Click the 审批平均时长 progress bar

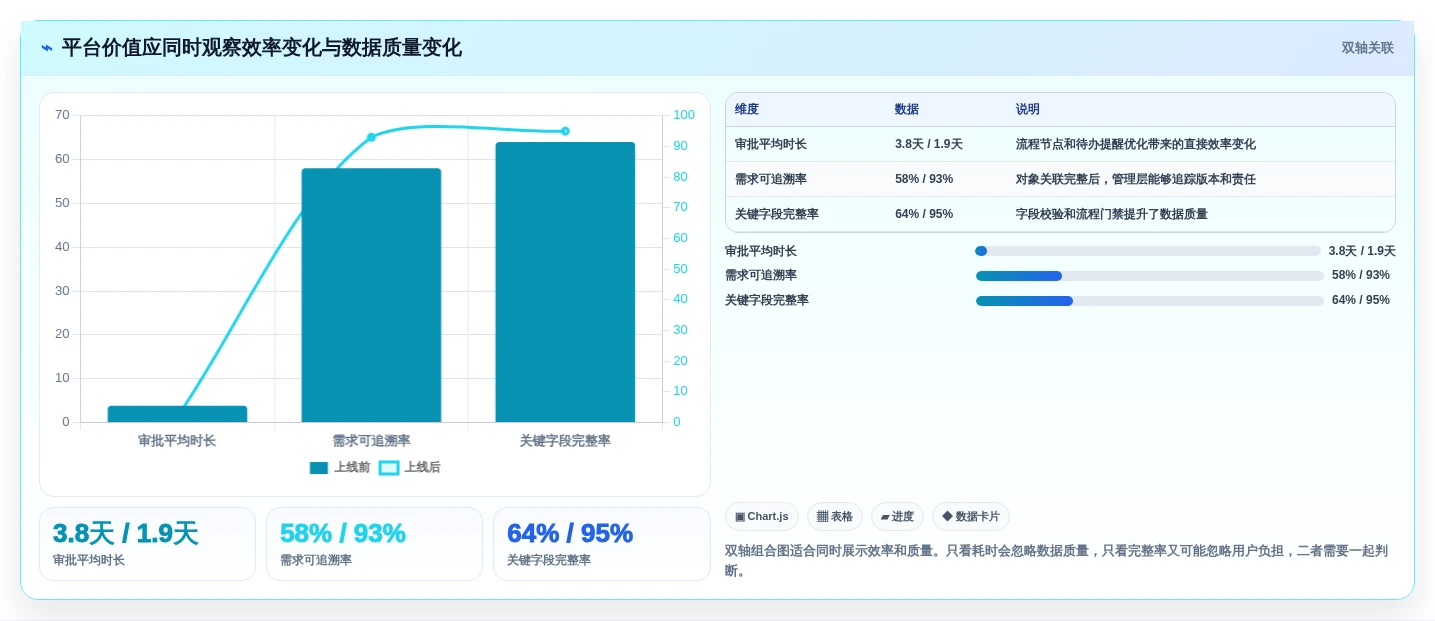1148,251
